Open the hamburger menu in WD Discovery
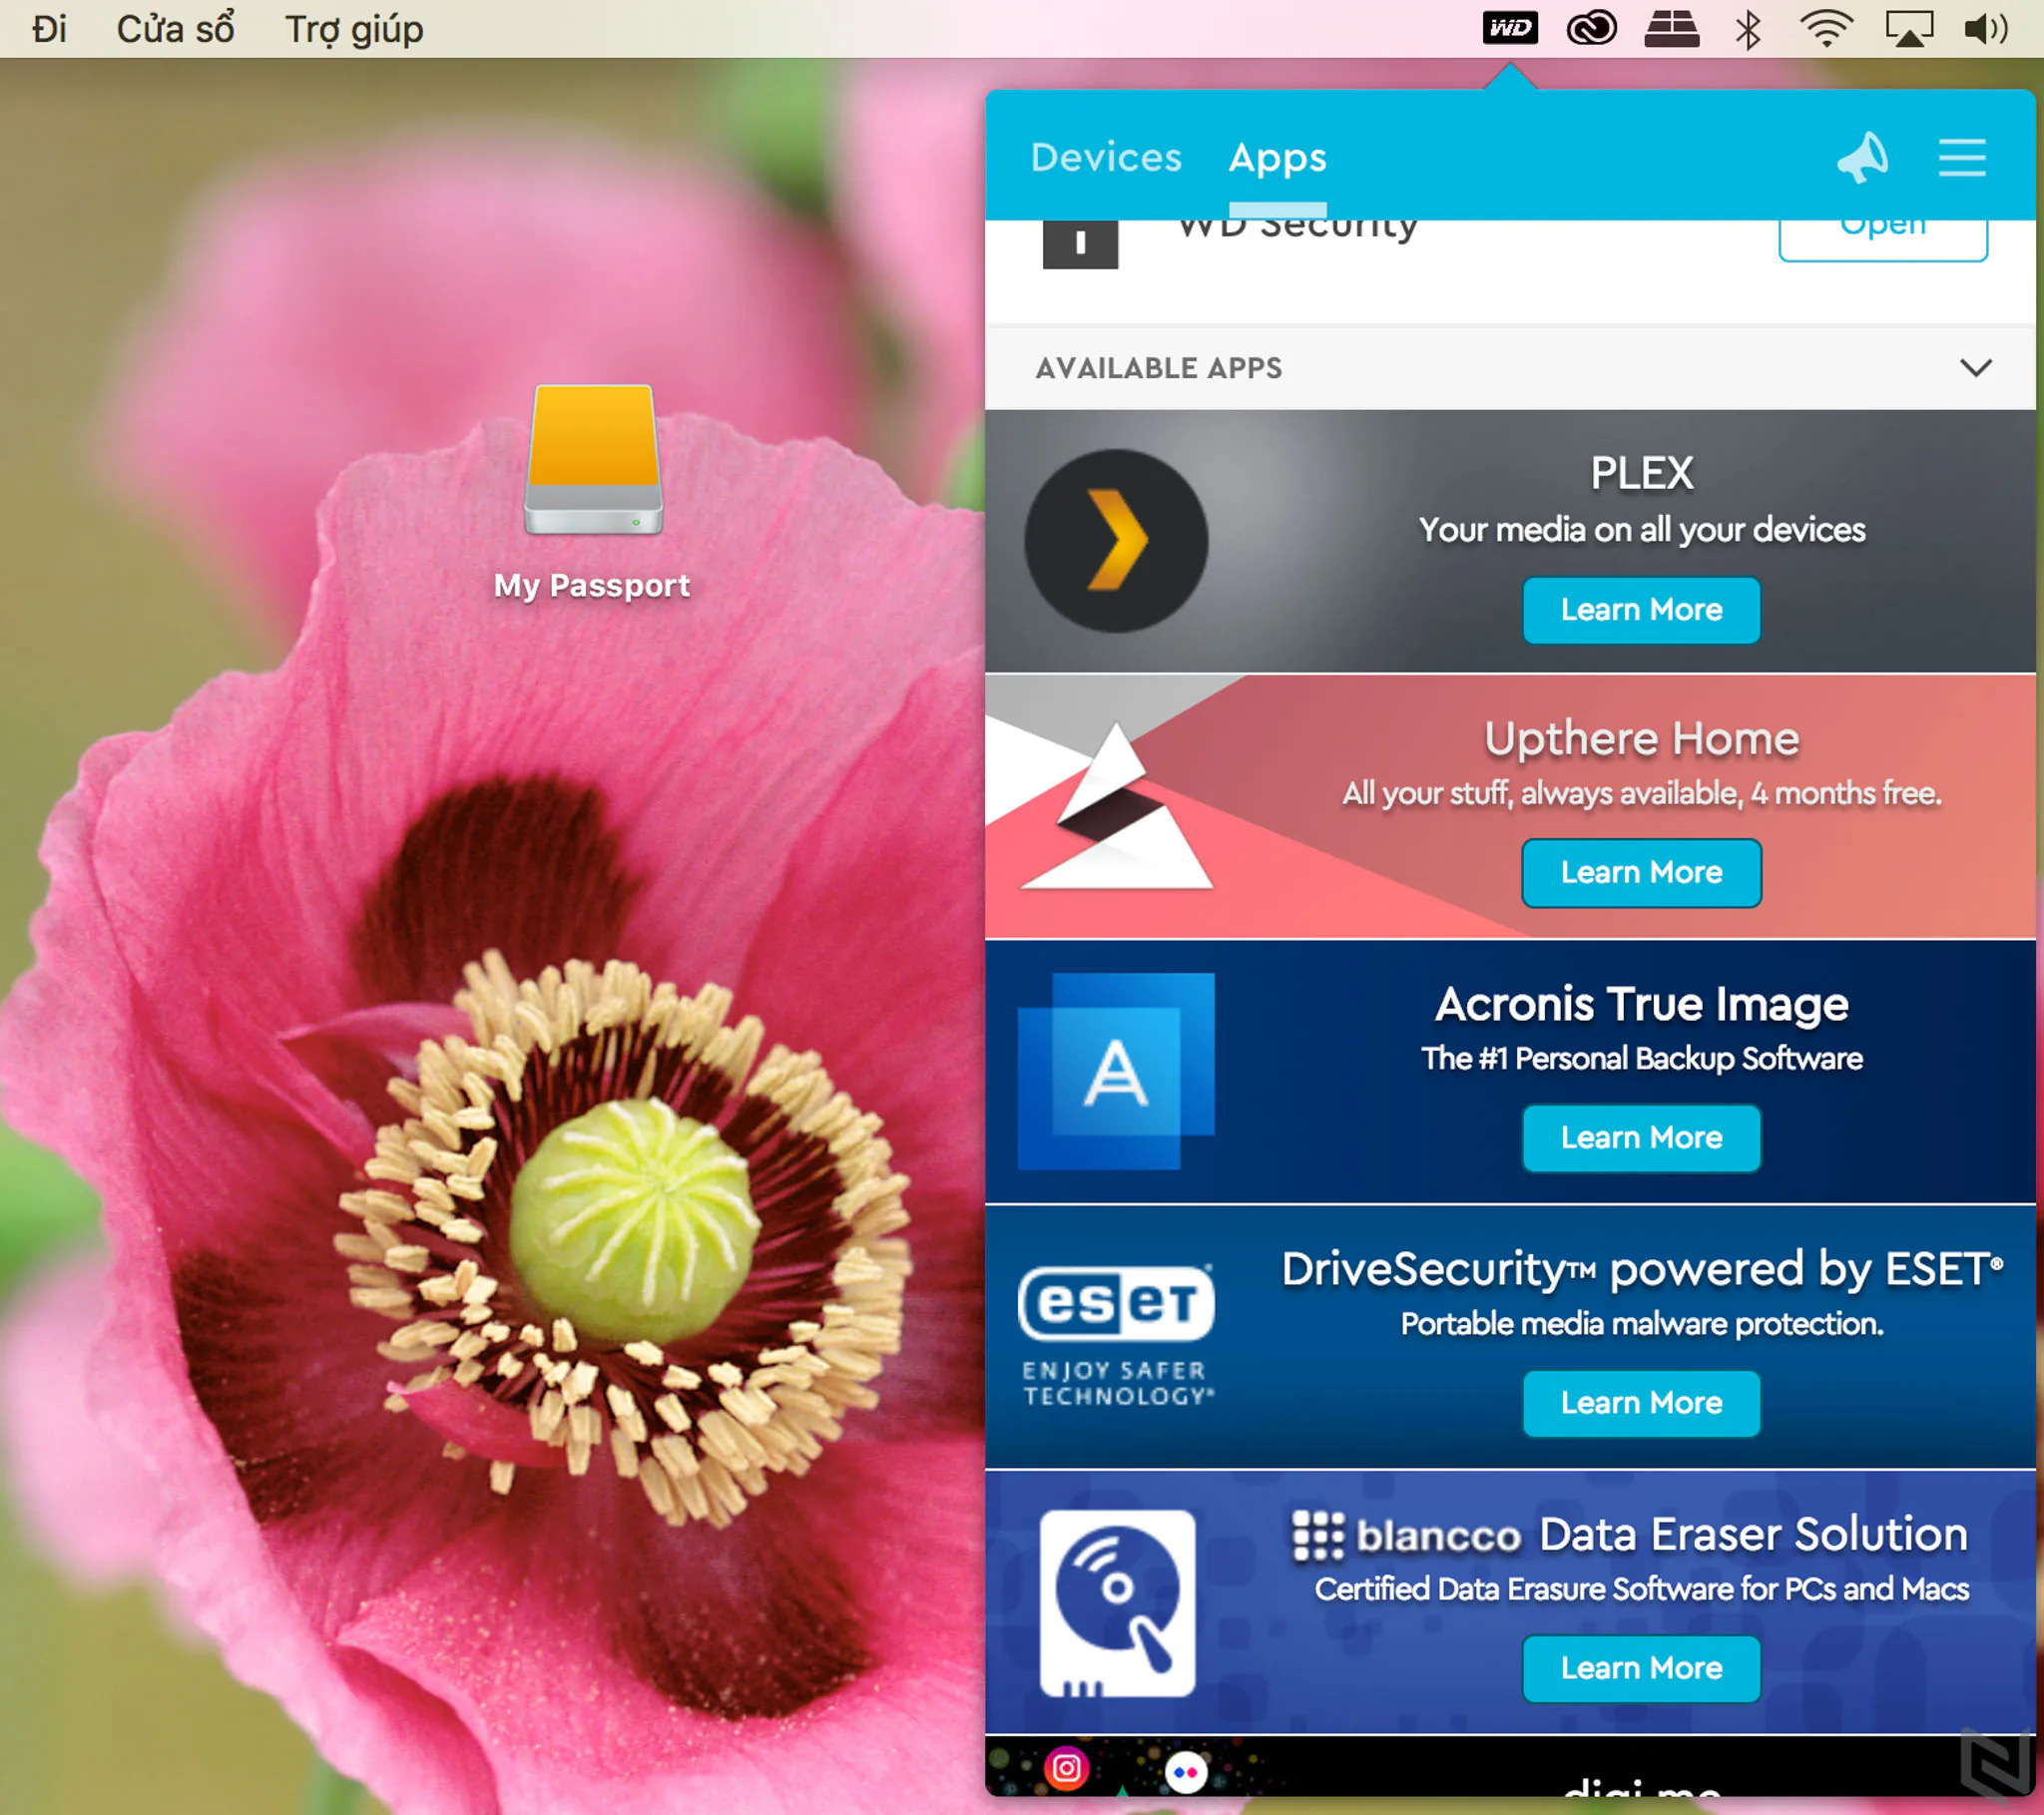The image size is (2044, 1815). pyautogui.click(x=1962, y=157)
